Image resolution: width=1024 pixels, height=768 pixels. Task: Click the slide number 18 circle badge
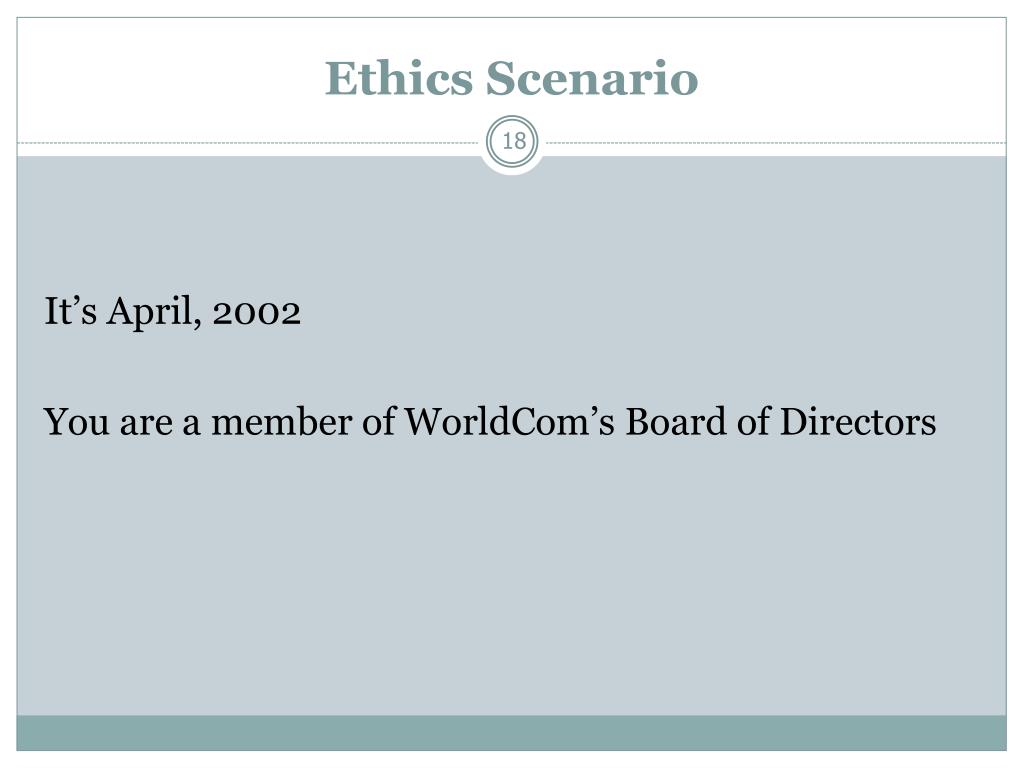pyautogui.click(x=513, y=141)
